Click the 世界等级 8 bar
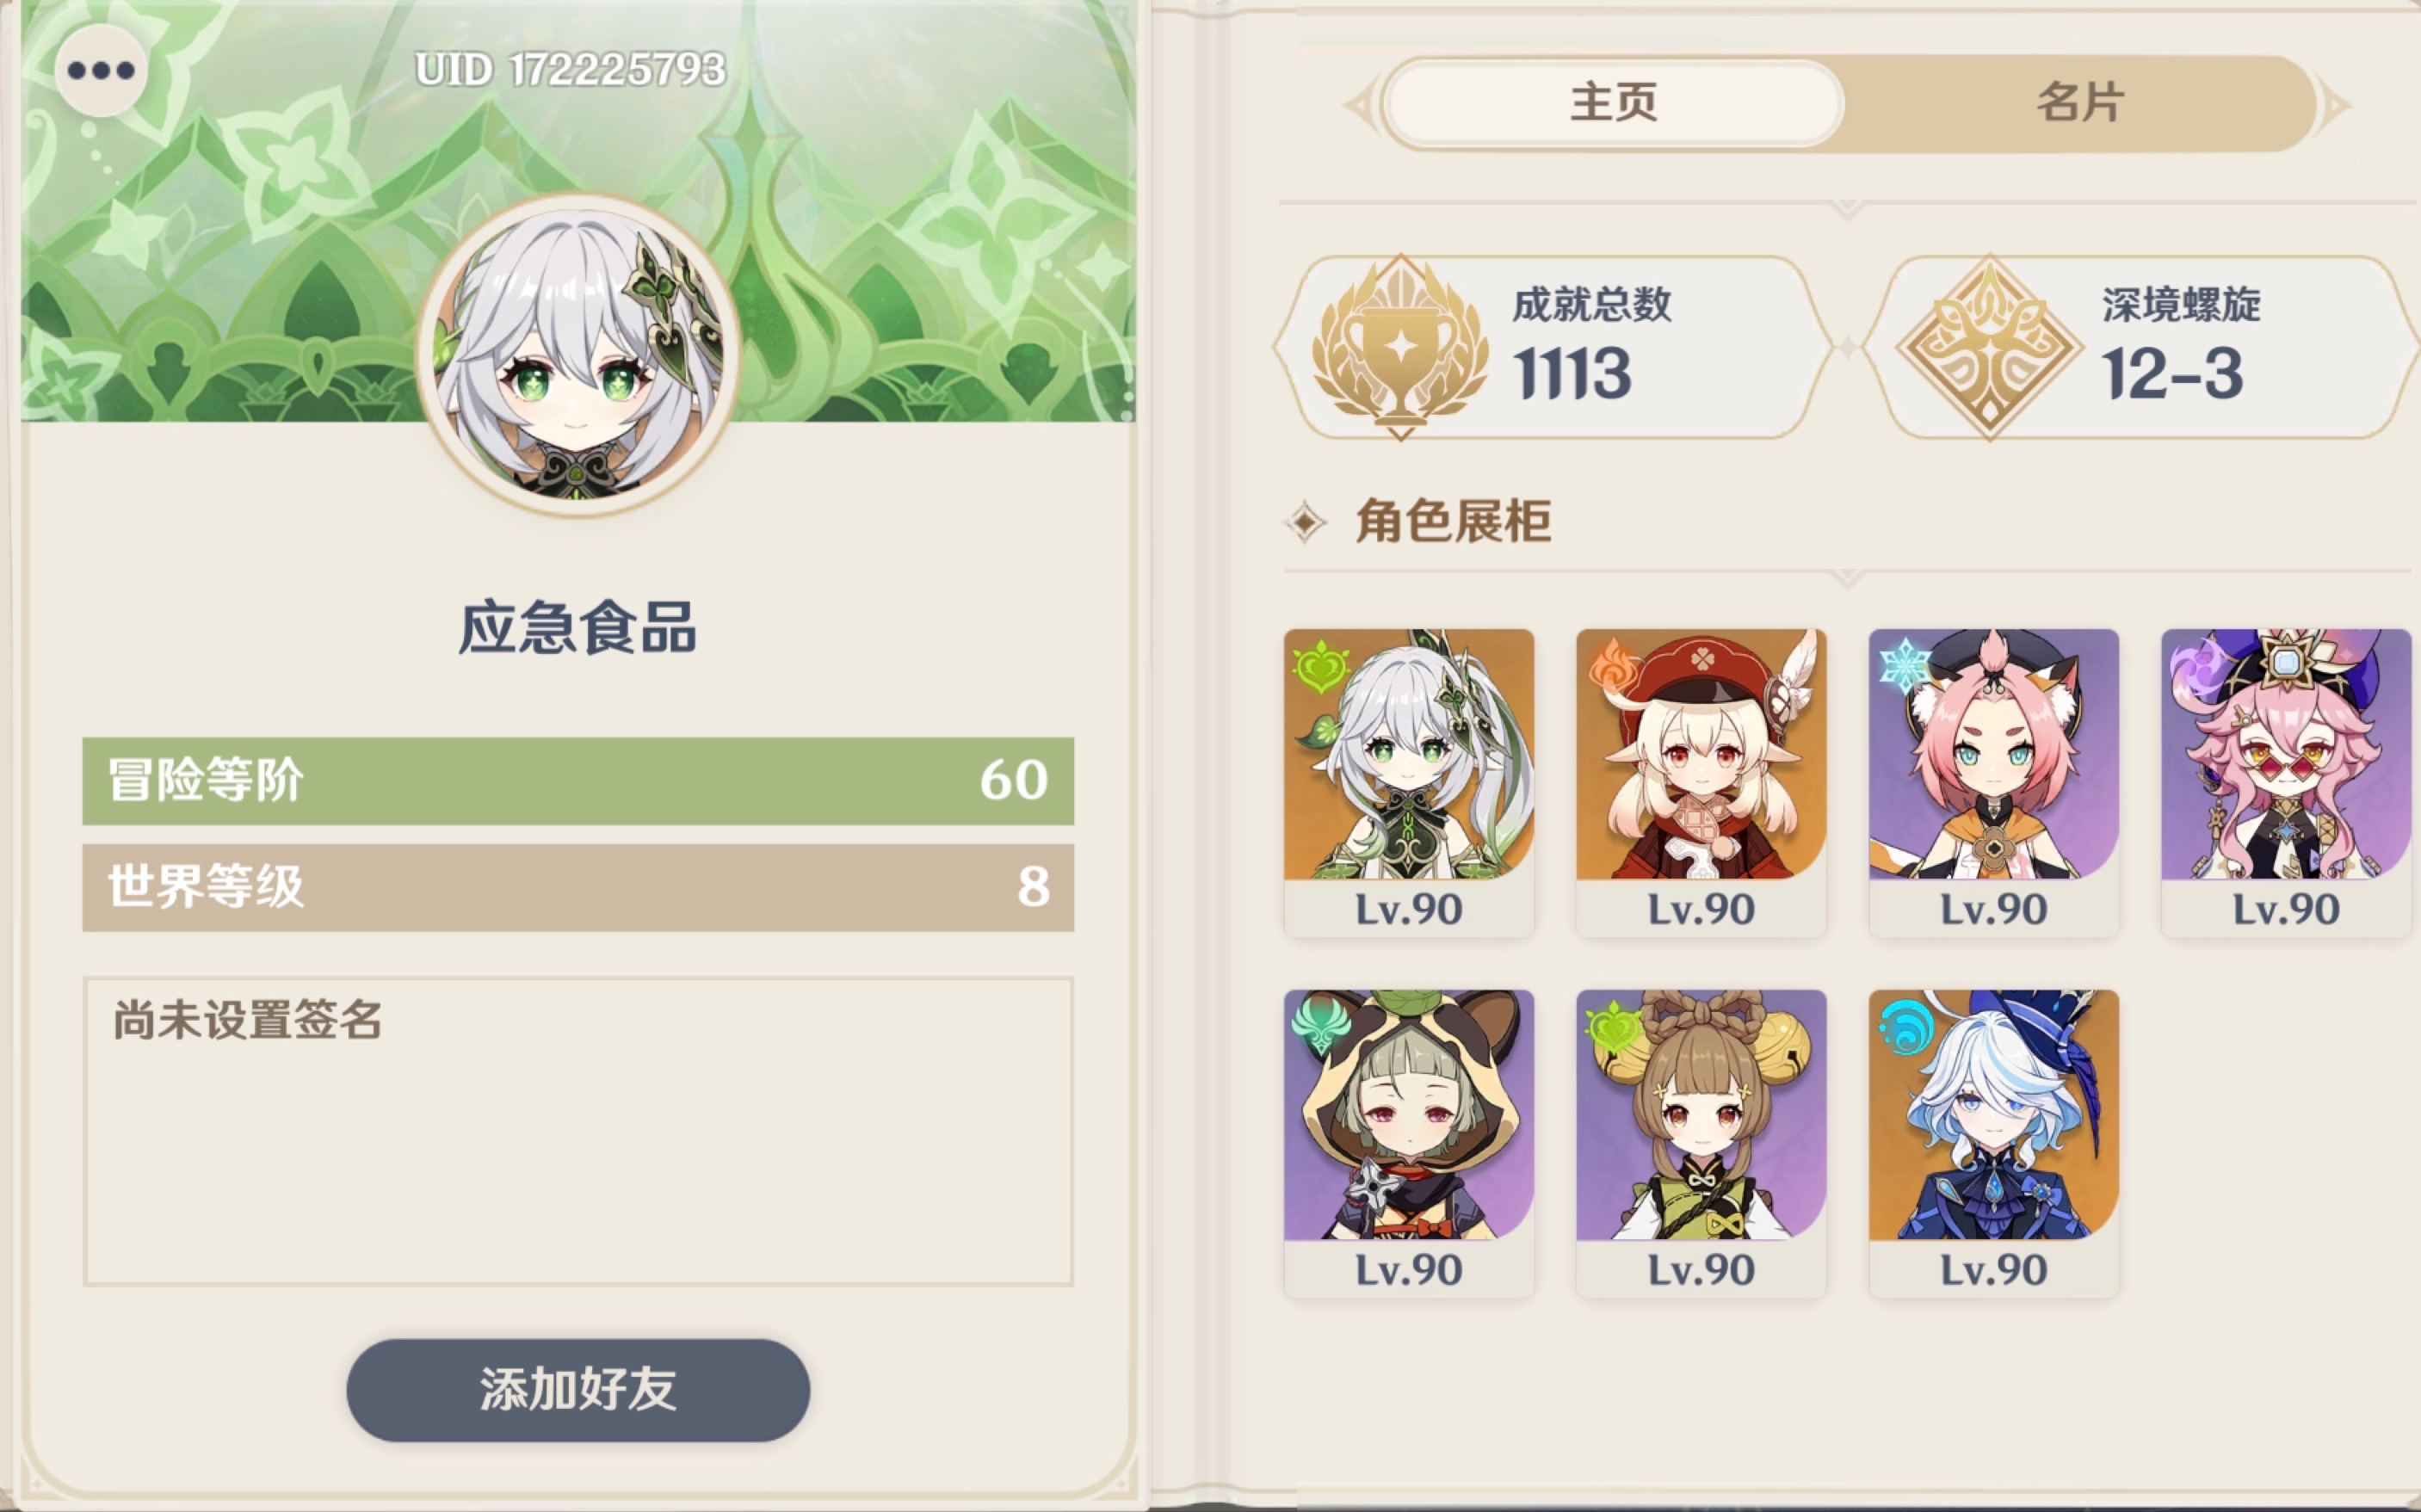Screen dimensions: 2421x1512 pos(578,887)
